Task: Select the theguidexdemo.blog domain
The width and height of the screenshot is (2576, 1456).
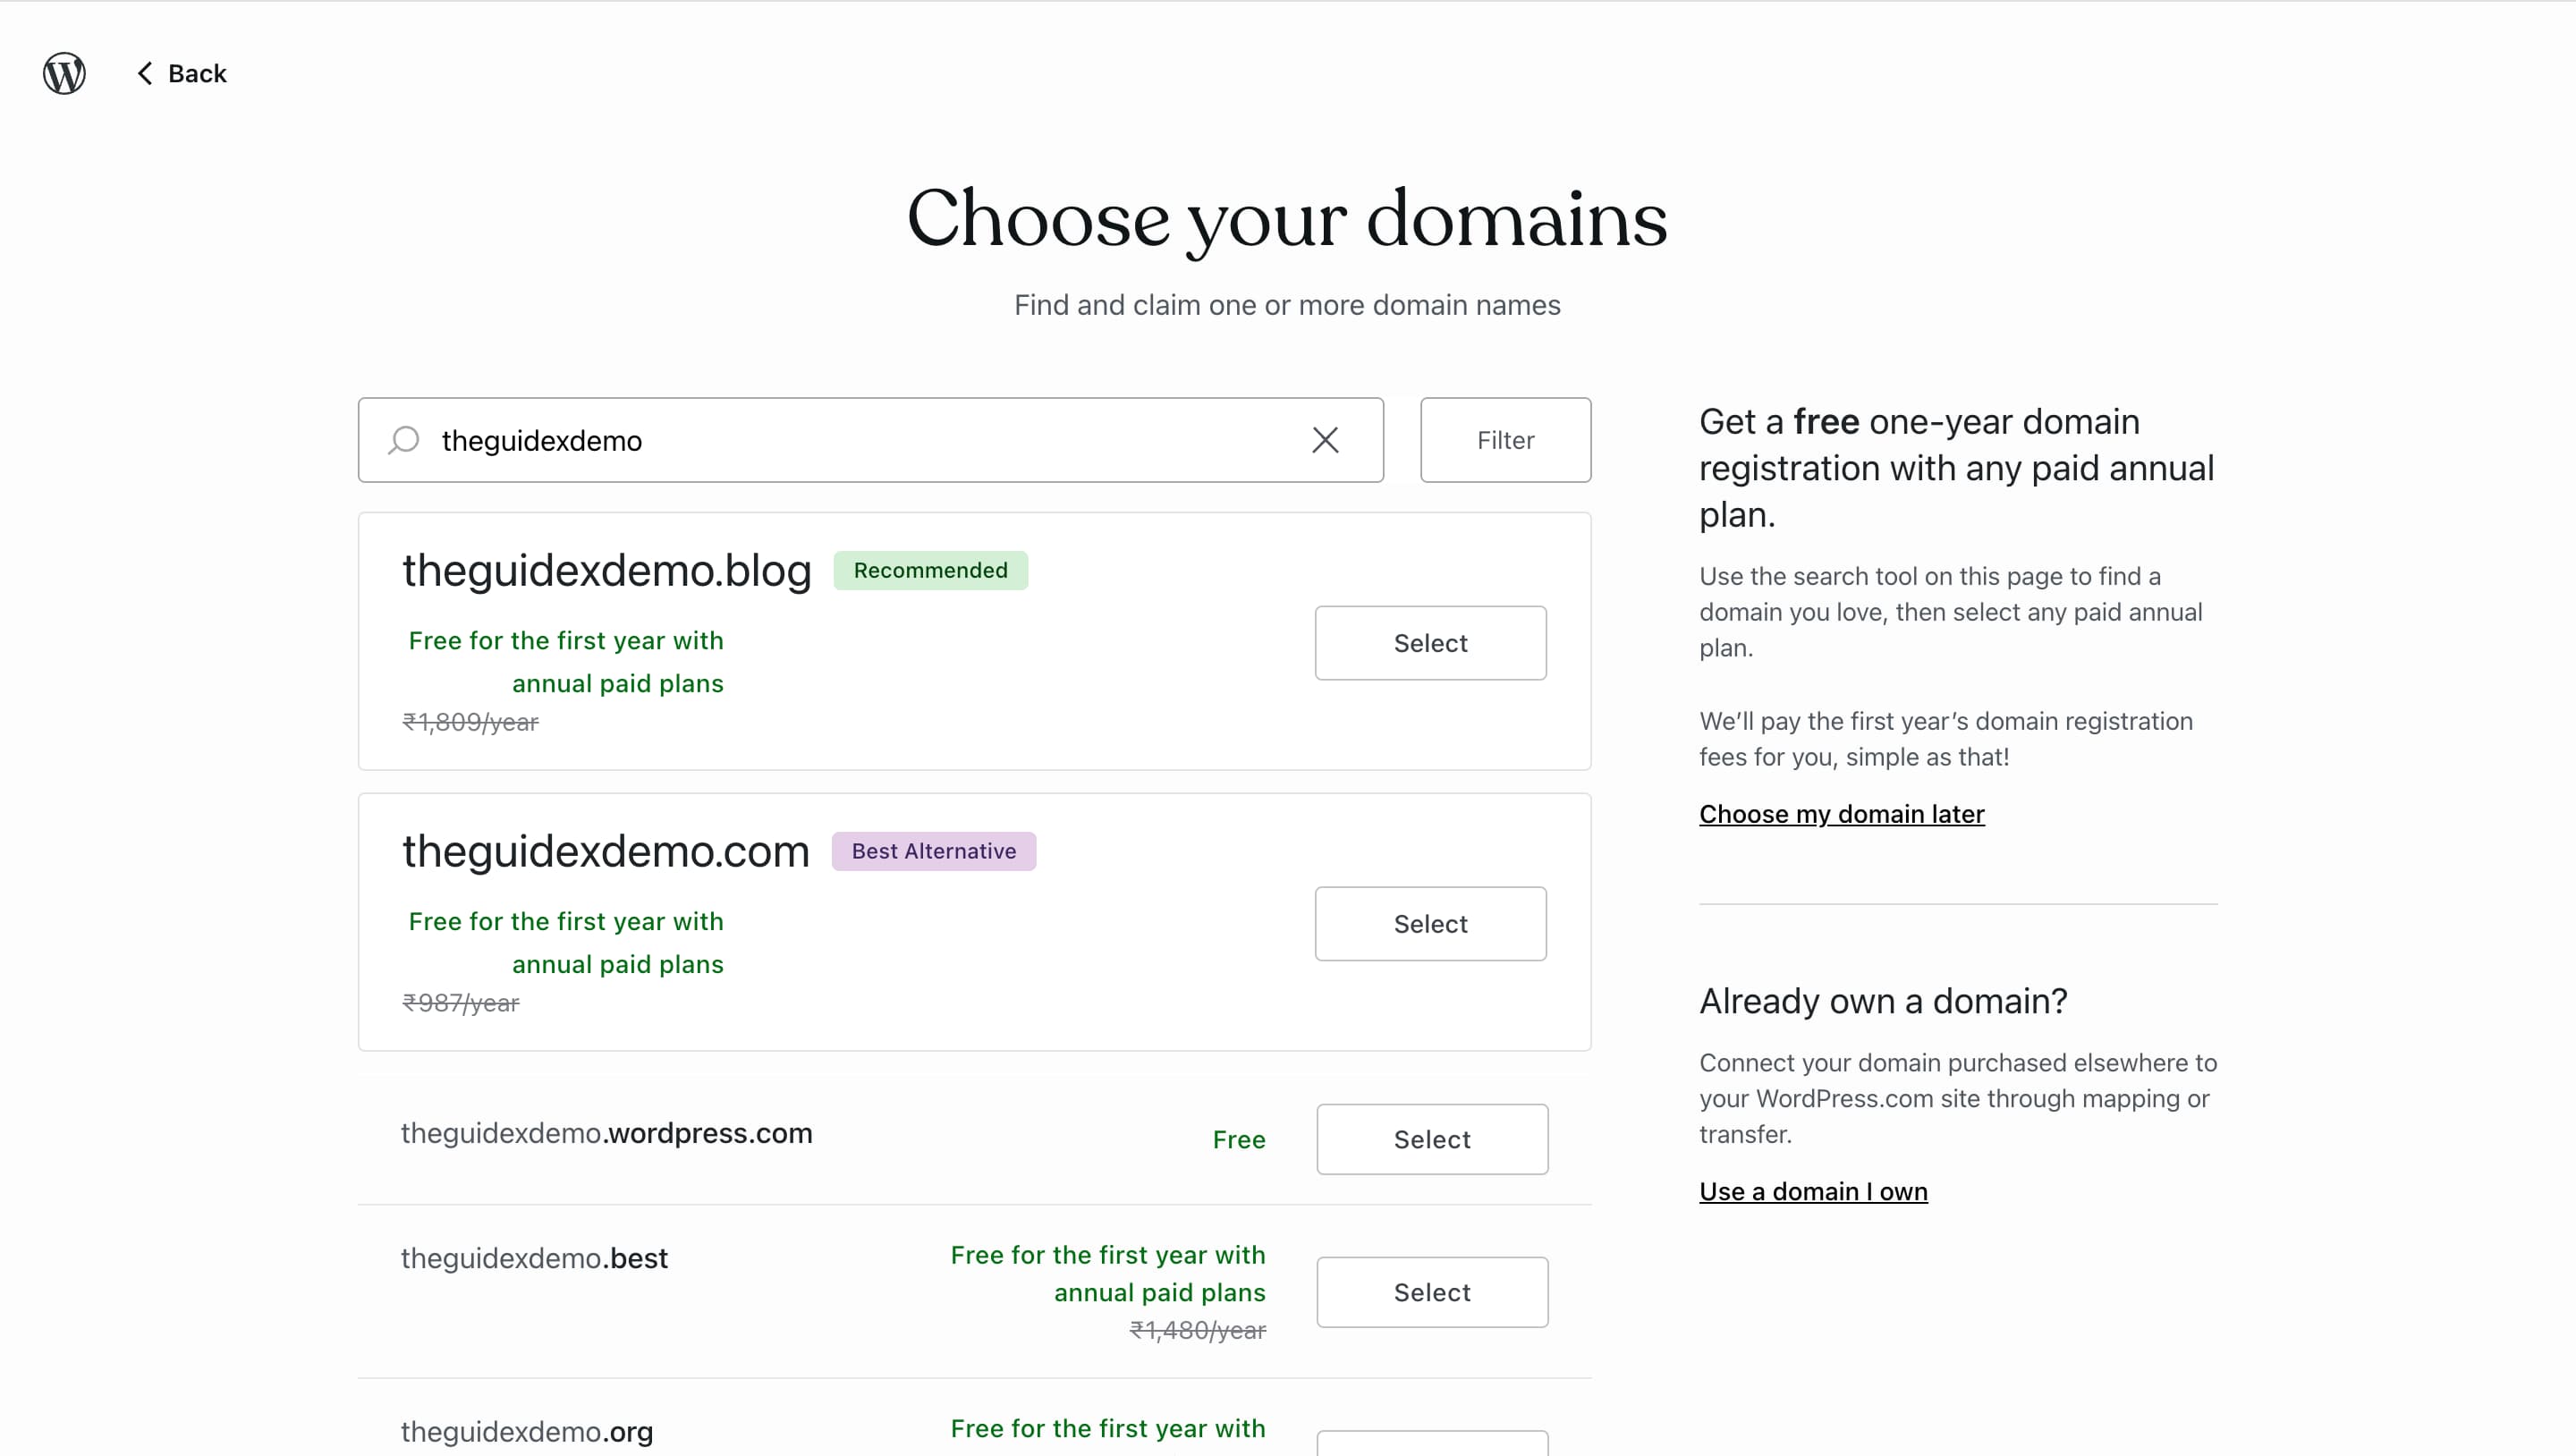Action: tap(1430, 643)
